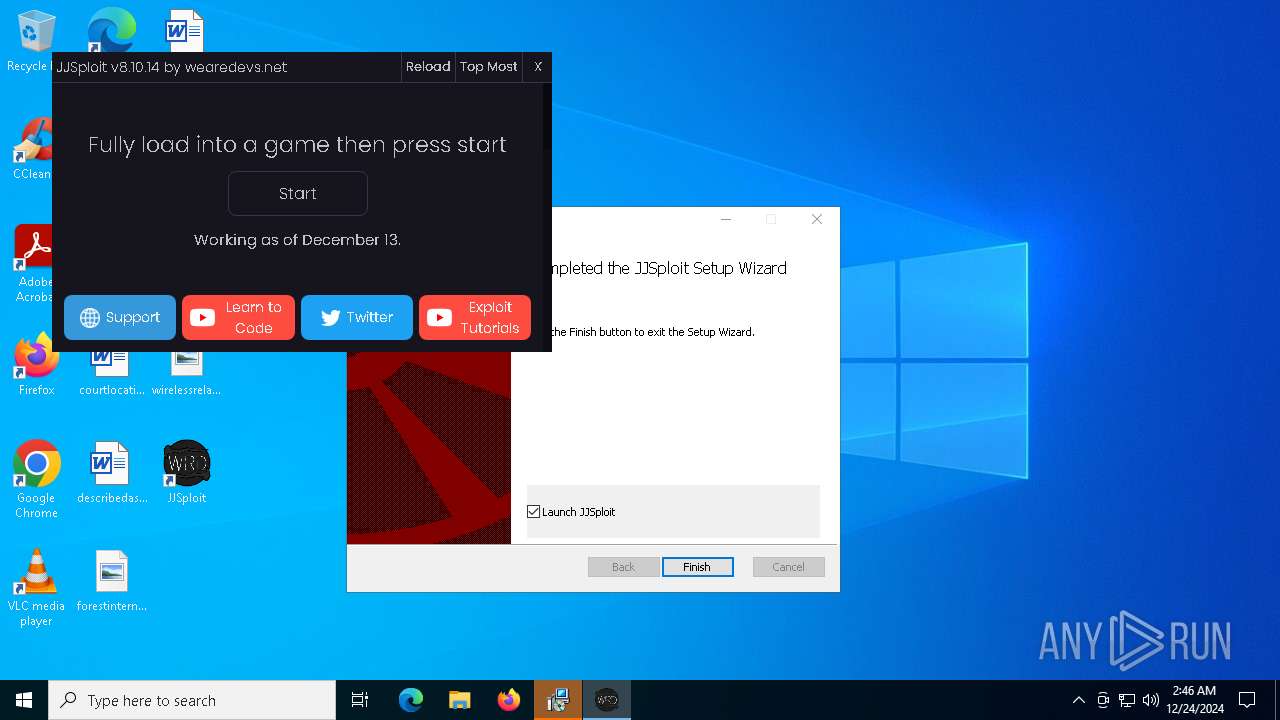Select the JJSploit desktop shortcut

point(187,472)
